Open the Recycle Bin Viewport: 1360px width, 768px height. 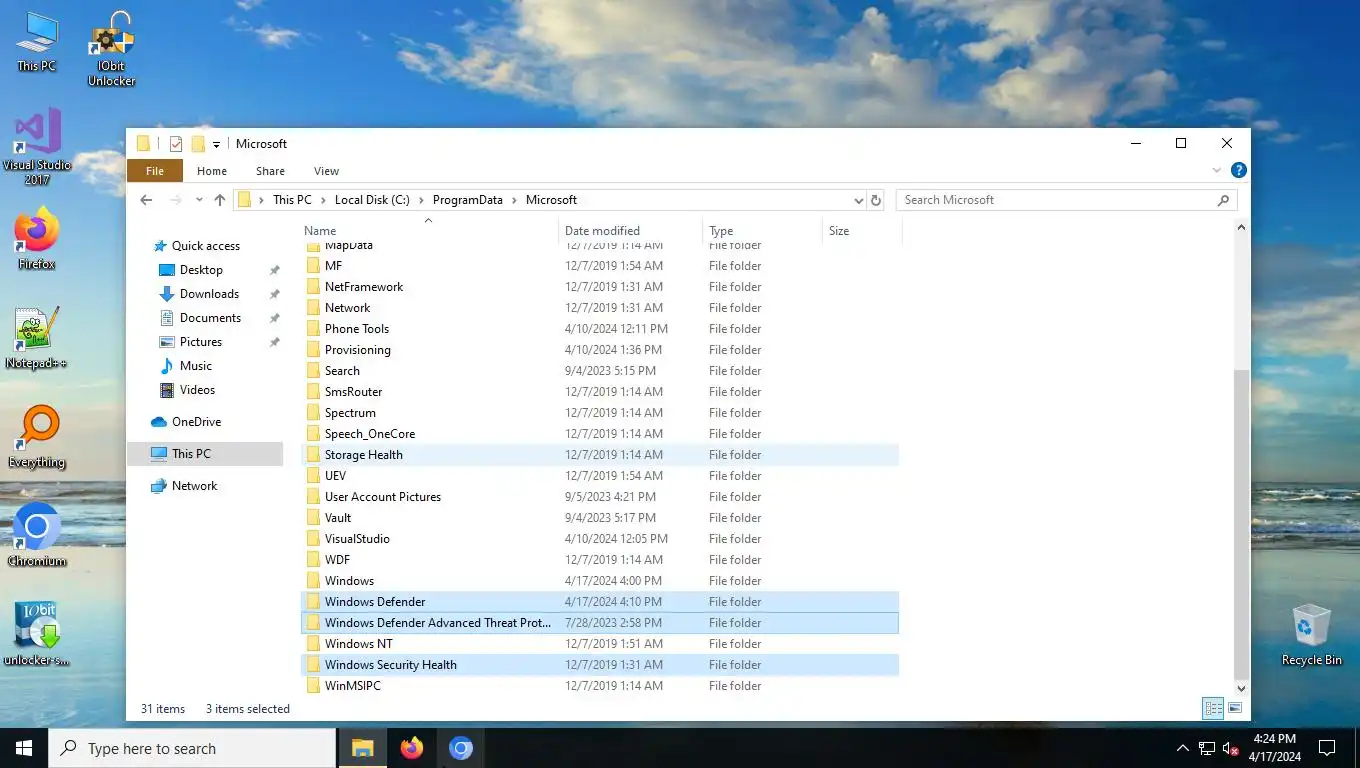point(1312,634)
